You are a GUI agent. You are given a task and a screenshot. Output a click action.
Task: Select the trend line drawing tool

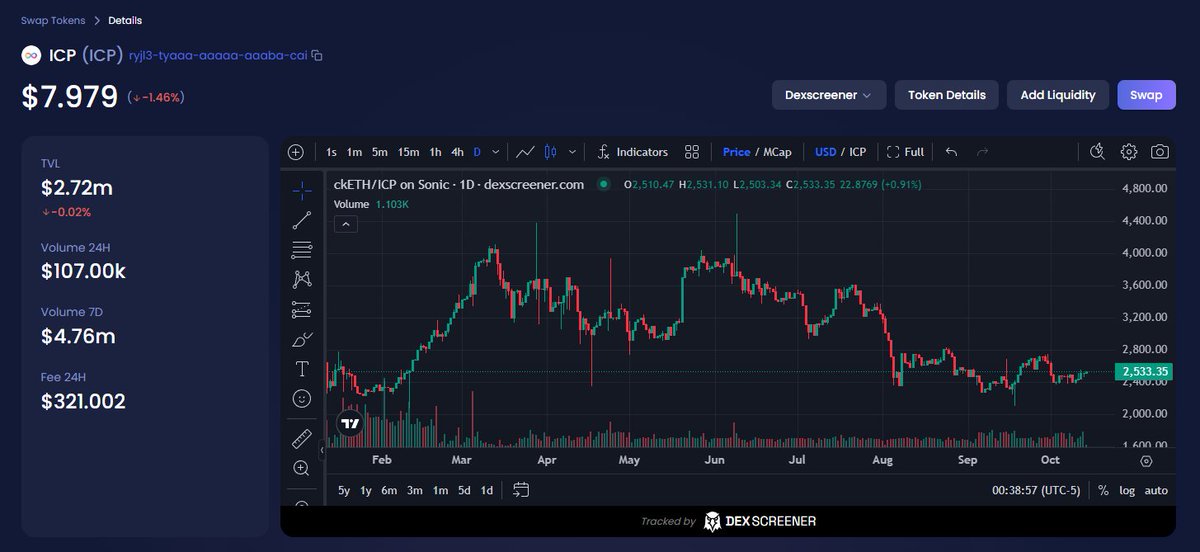301,220
